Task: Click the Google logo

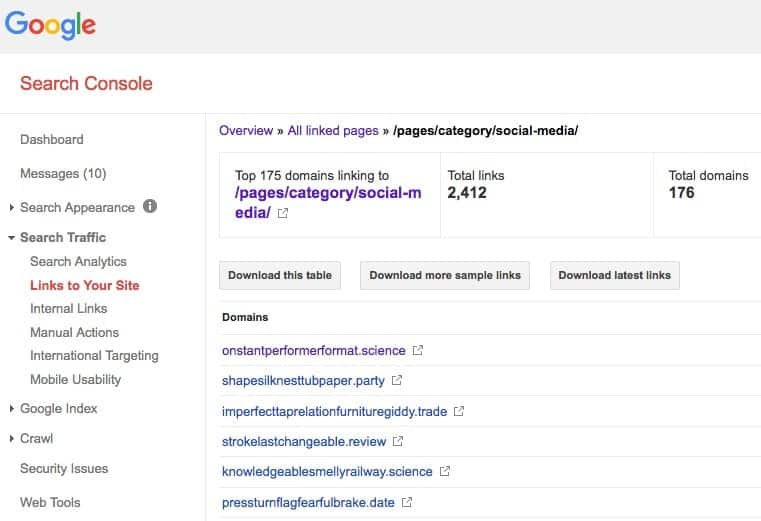Action: [x=50, y=25]
